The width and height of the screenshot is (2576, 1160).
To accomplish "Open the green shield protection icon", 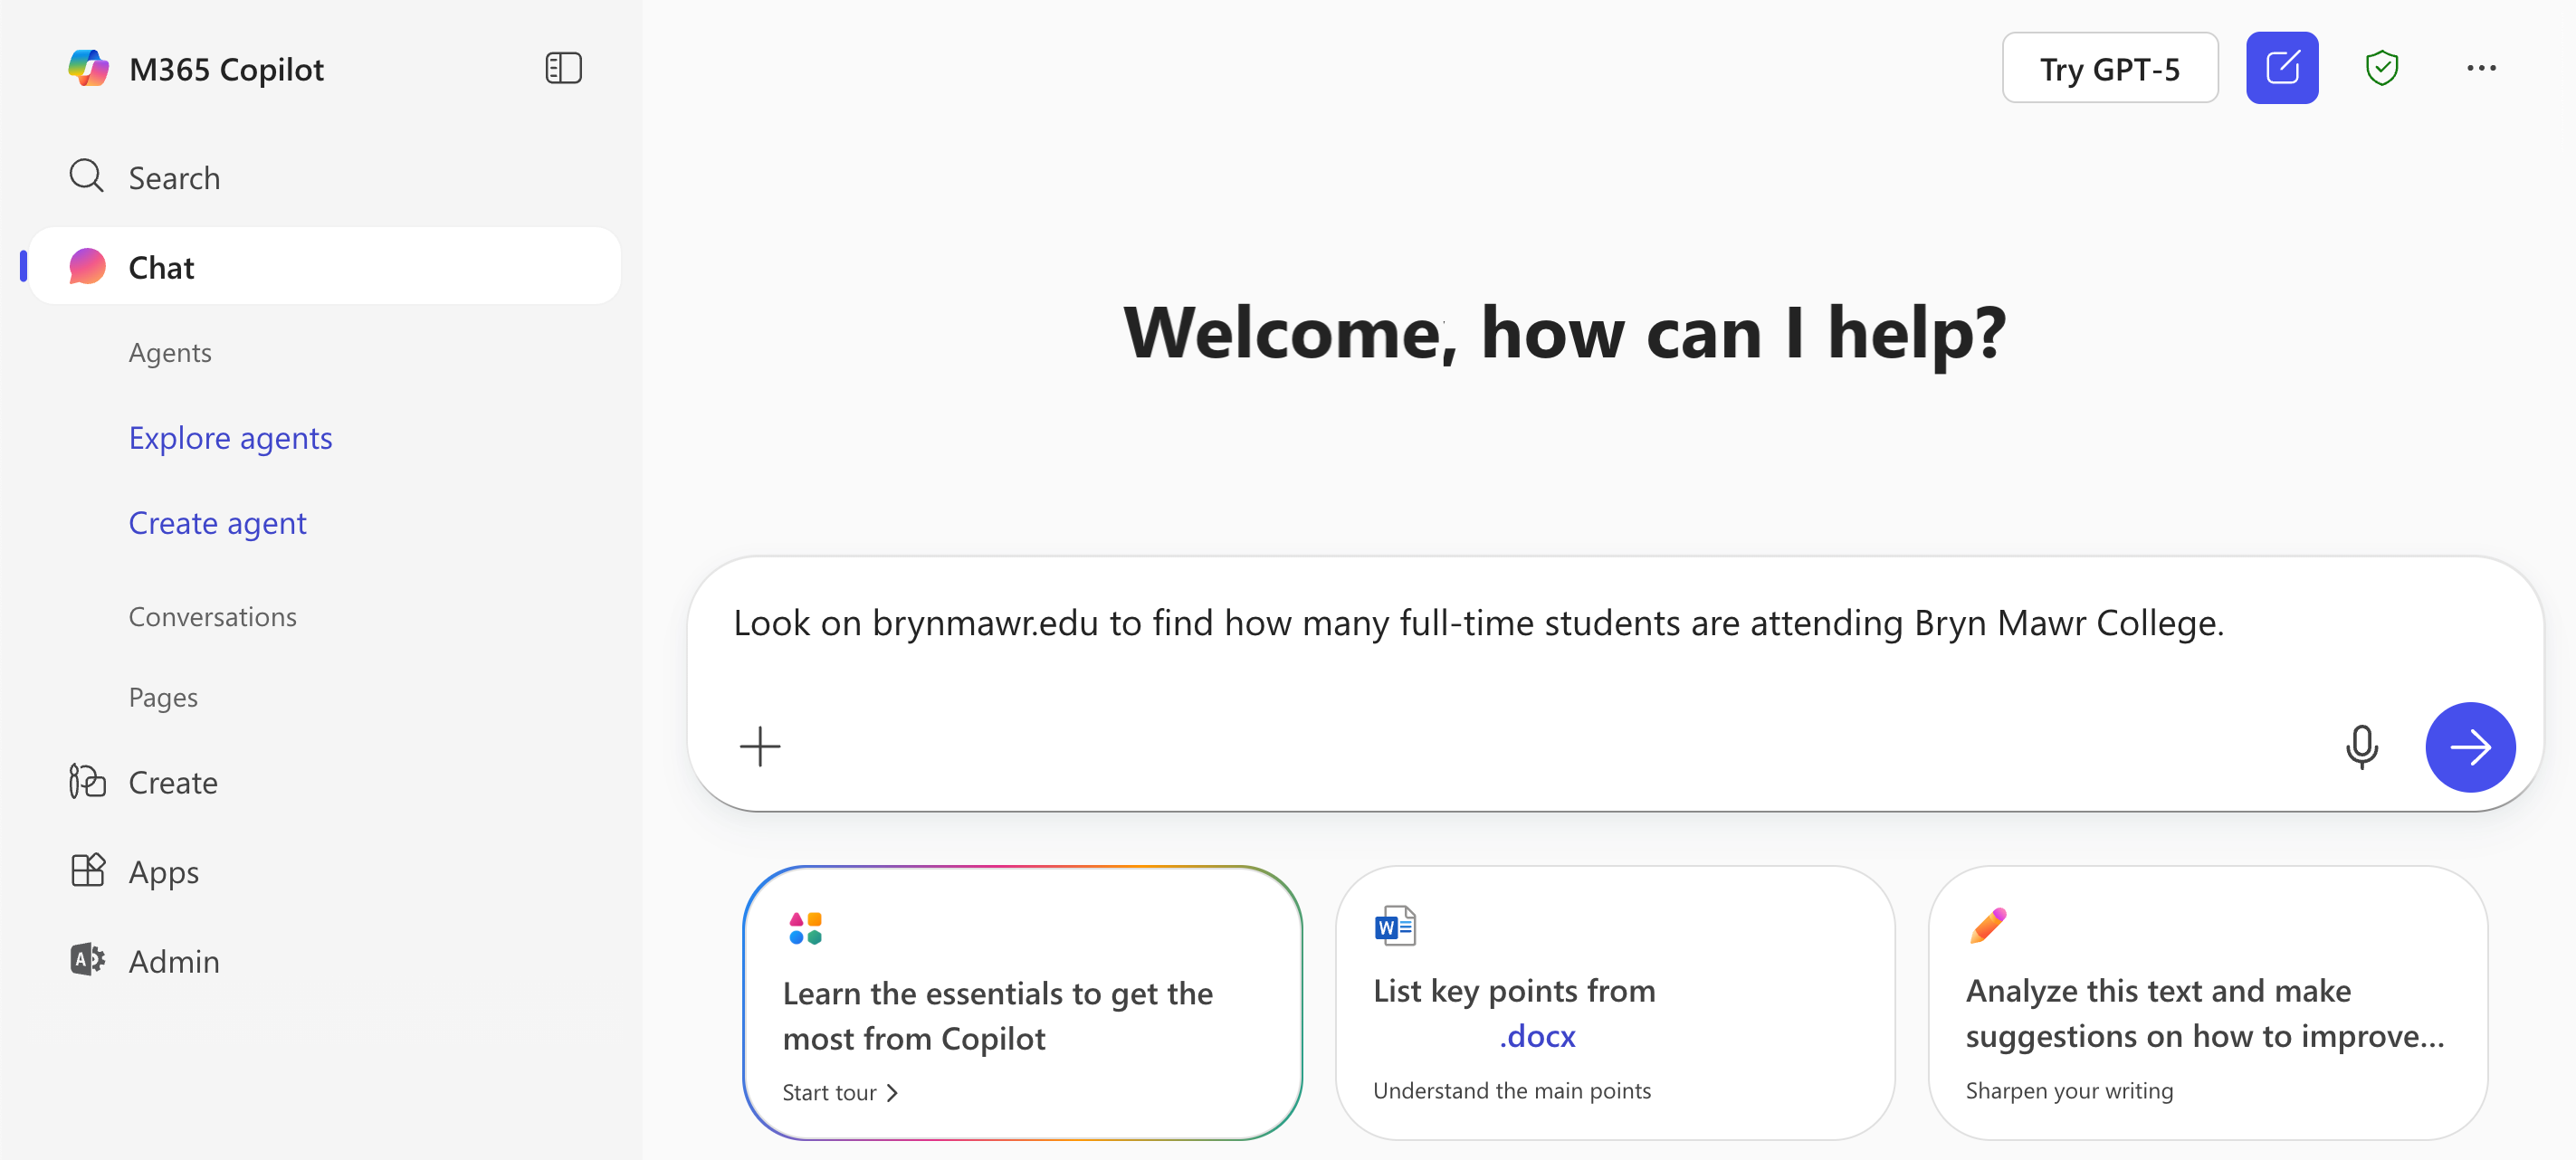I will point(2381,68).
